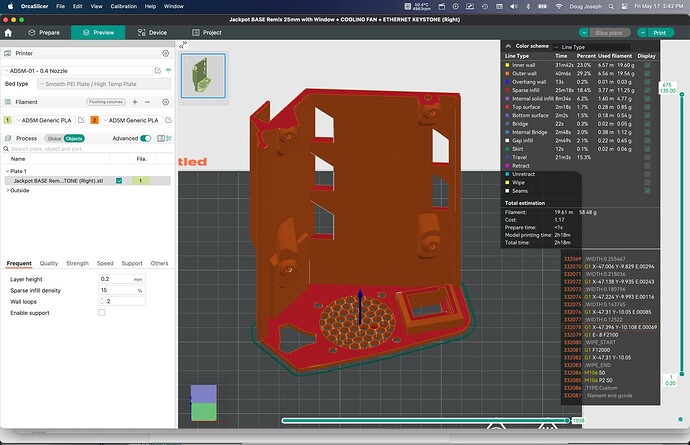Open filament 2 preset dropdown

coord(132,120)
